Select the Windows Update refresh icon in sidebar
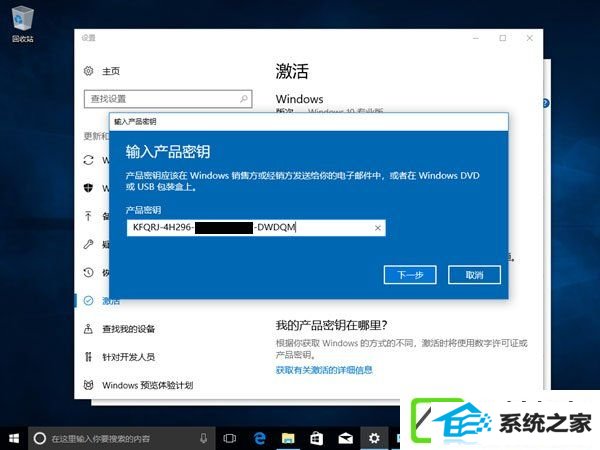The width and height of the screenshot is (600, 450). pos(88,160)
